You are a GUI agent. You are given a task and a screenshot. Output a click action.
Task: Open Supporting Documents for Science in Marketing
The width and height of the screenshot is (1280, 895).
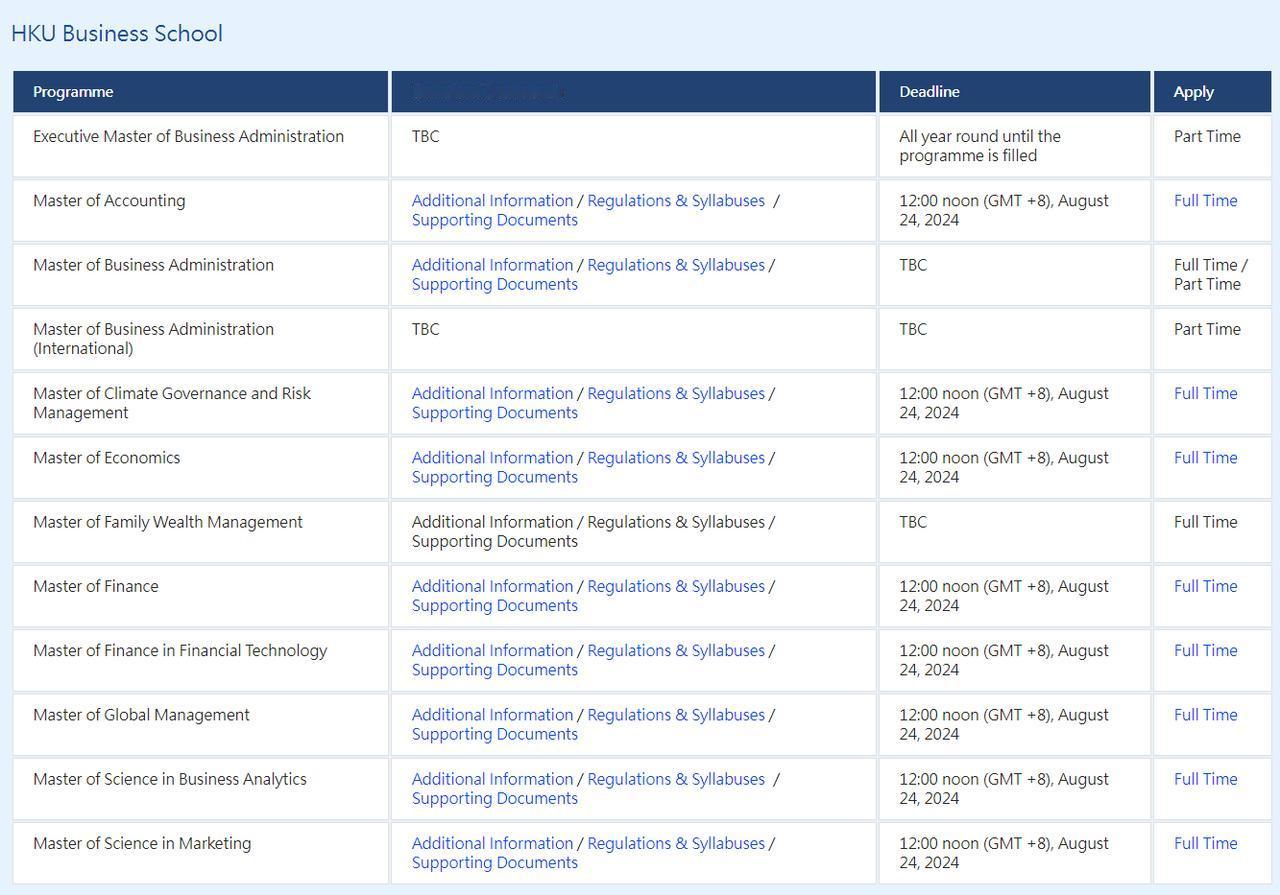coord(495,863)
